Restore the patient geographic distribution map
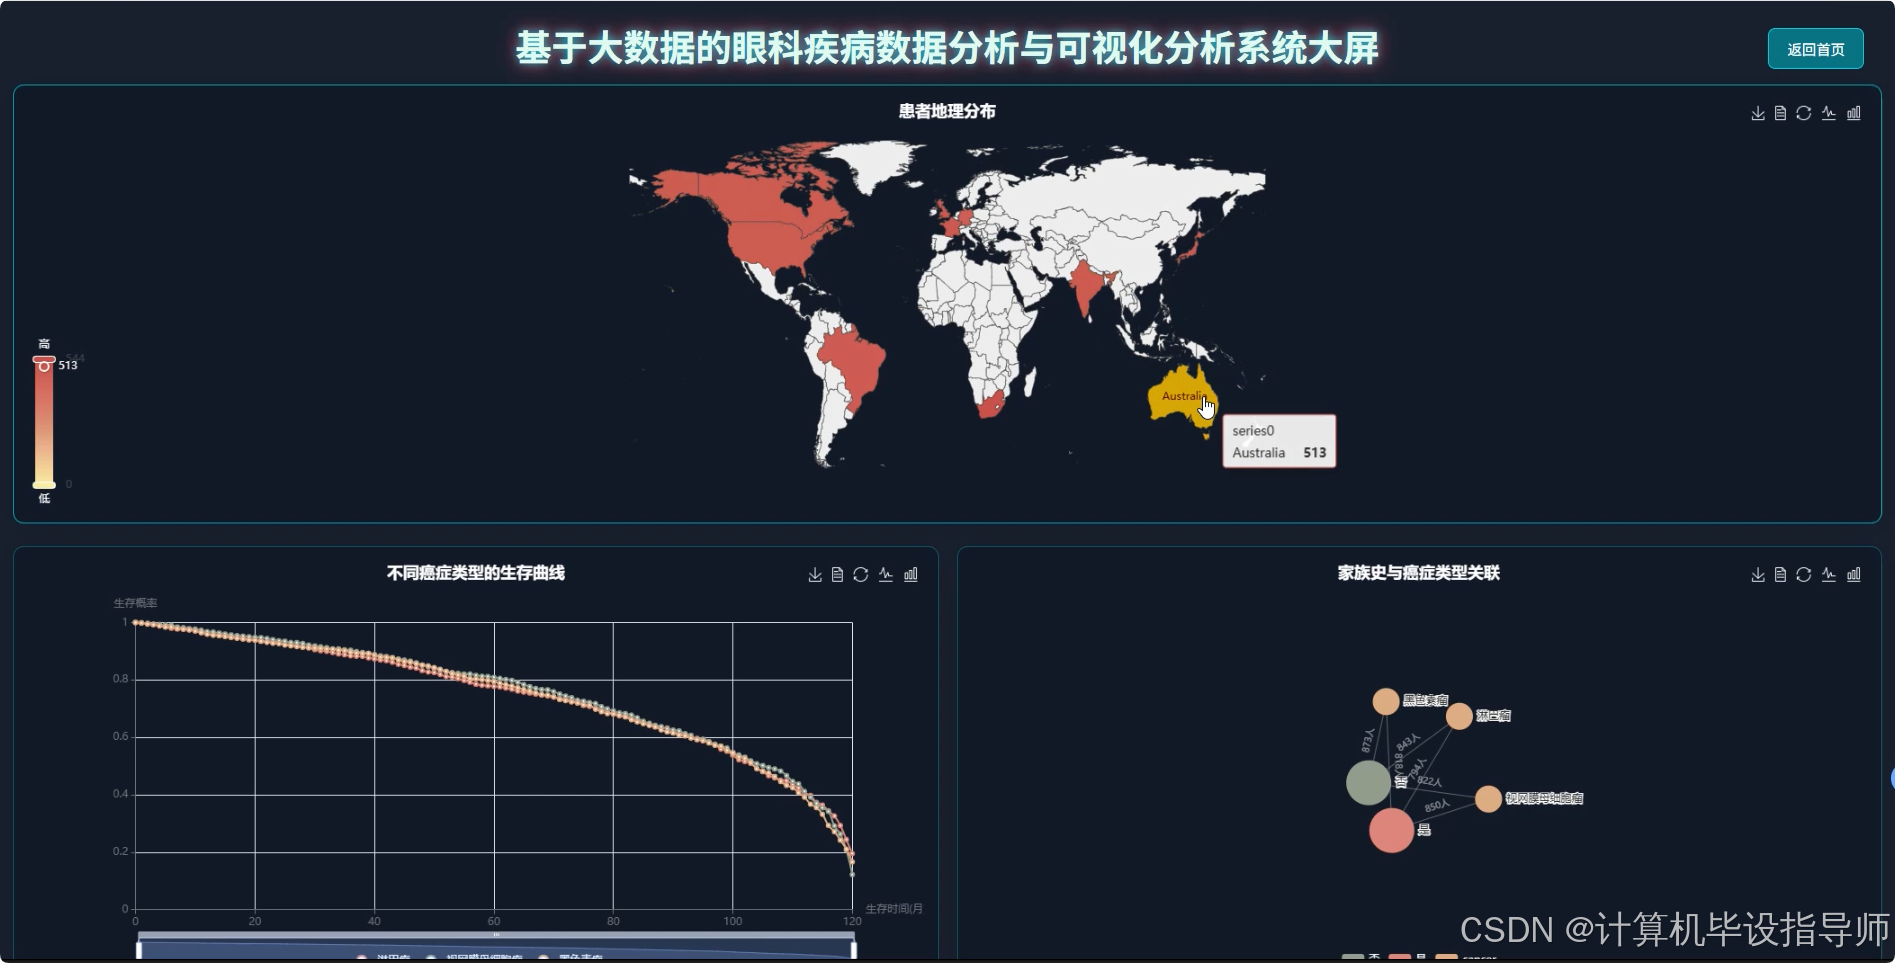 (x=1804, y=113)
